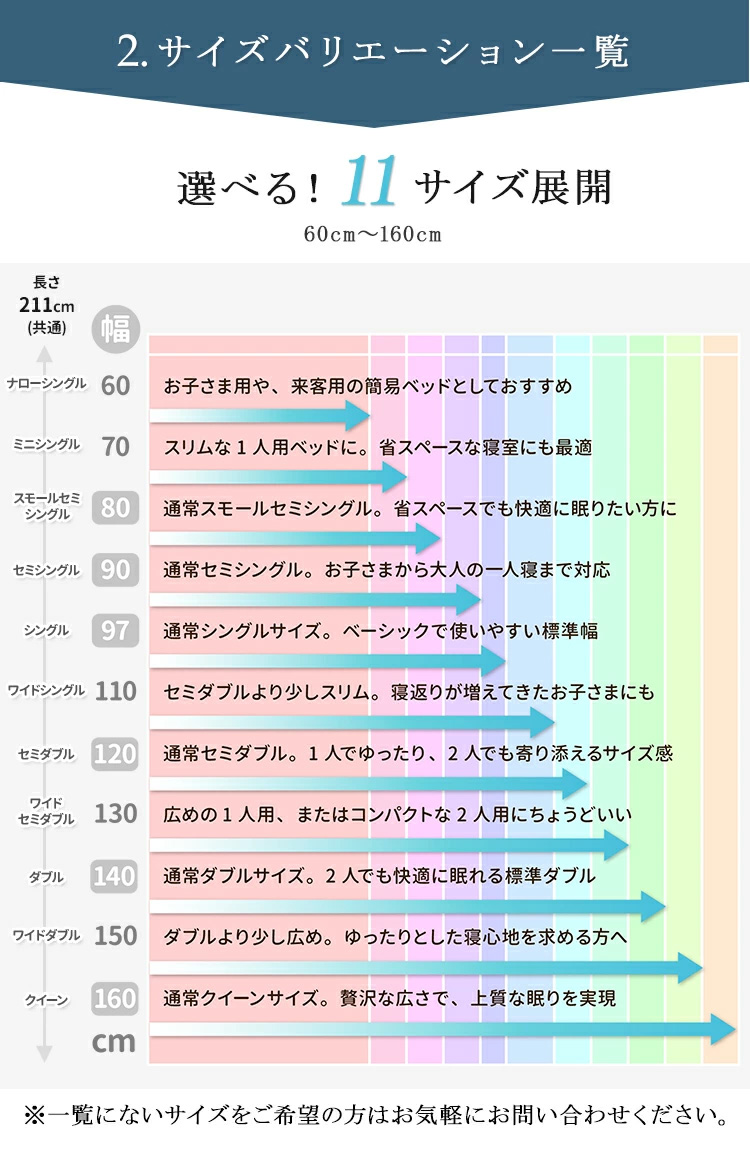Click the 130 width number
750x1150 pixels.
pos(116,814)
